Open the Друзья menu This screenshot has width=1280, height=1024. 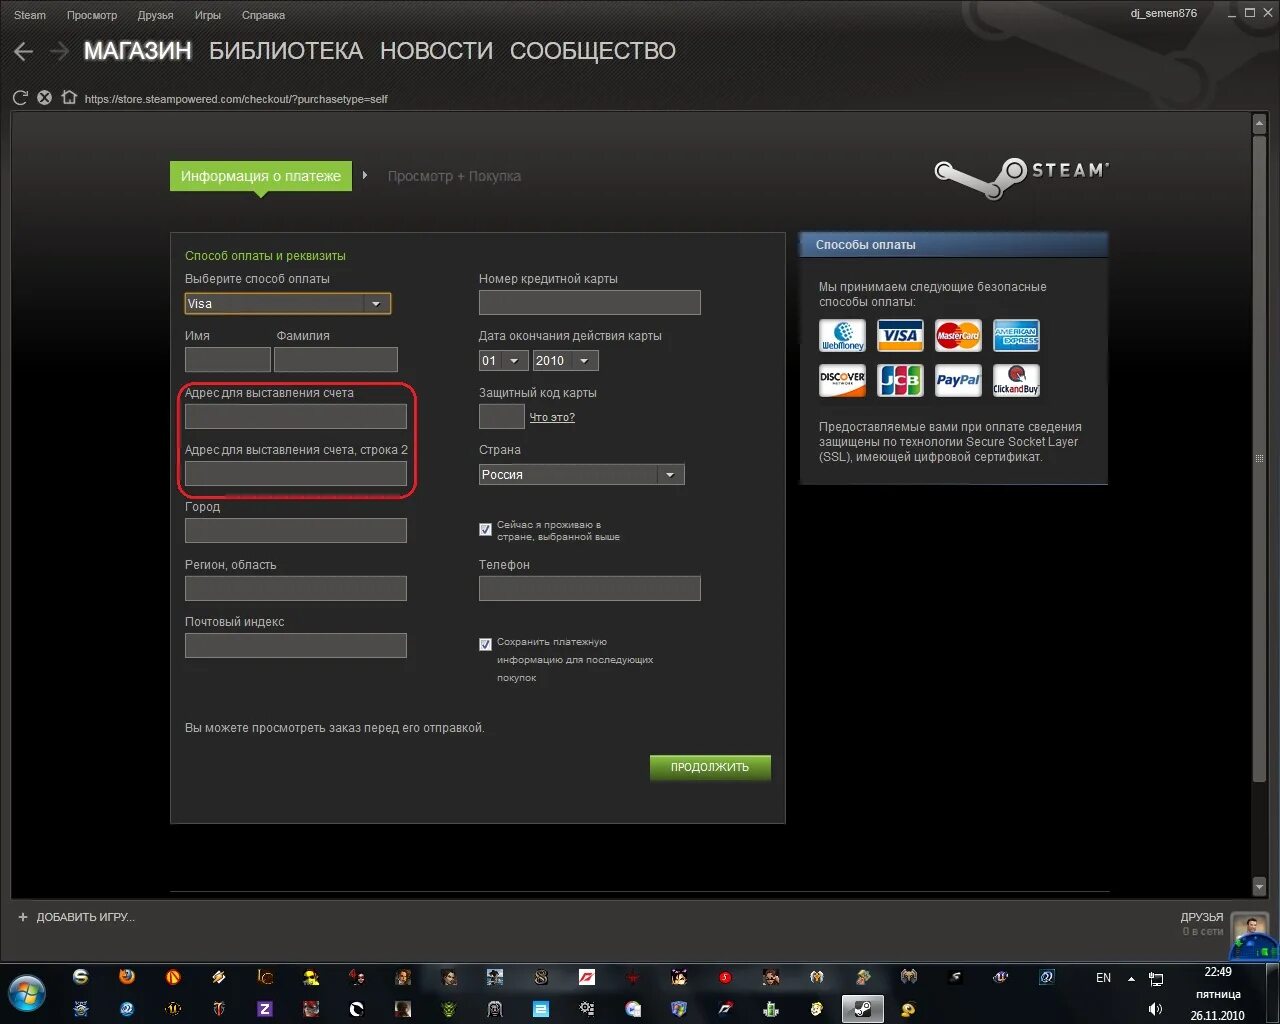click(156, 15)
